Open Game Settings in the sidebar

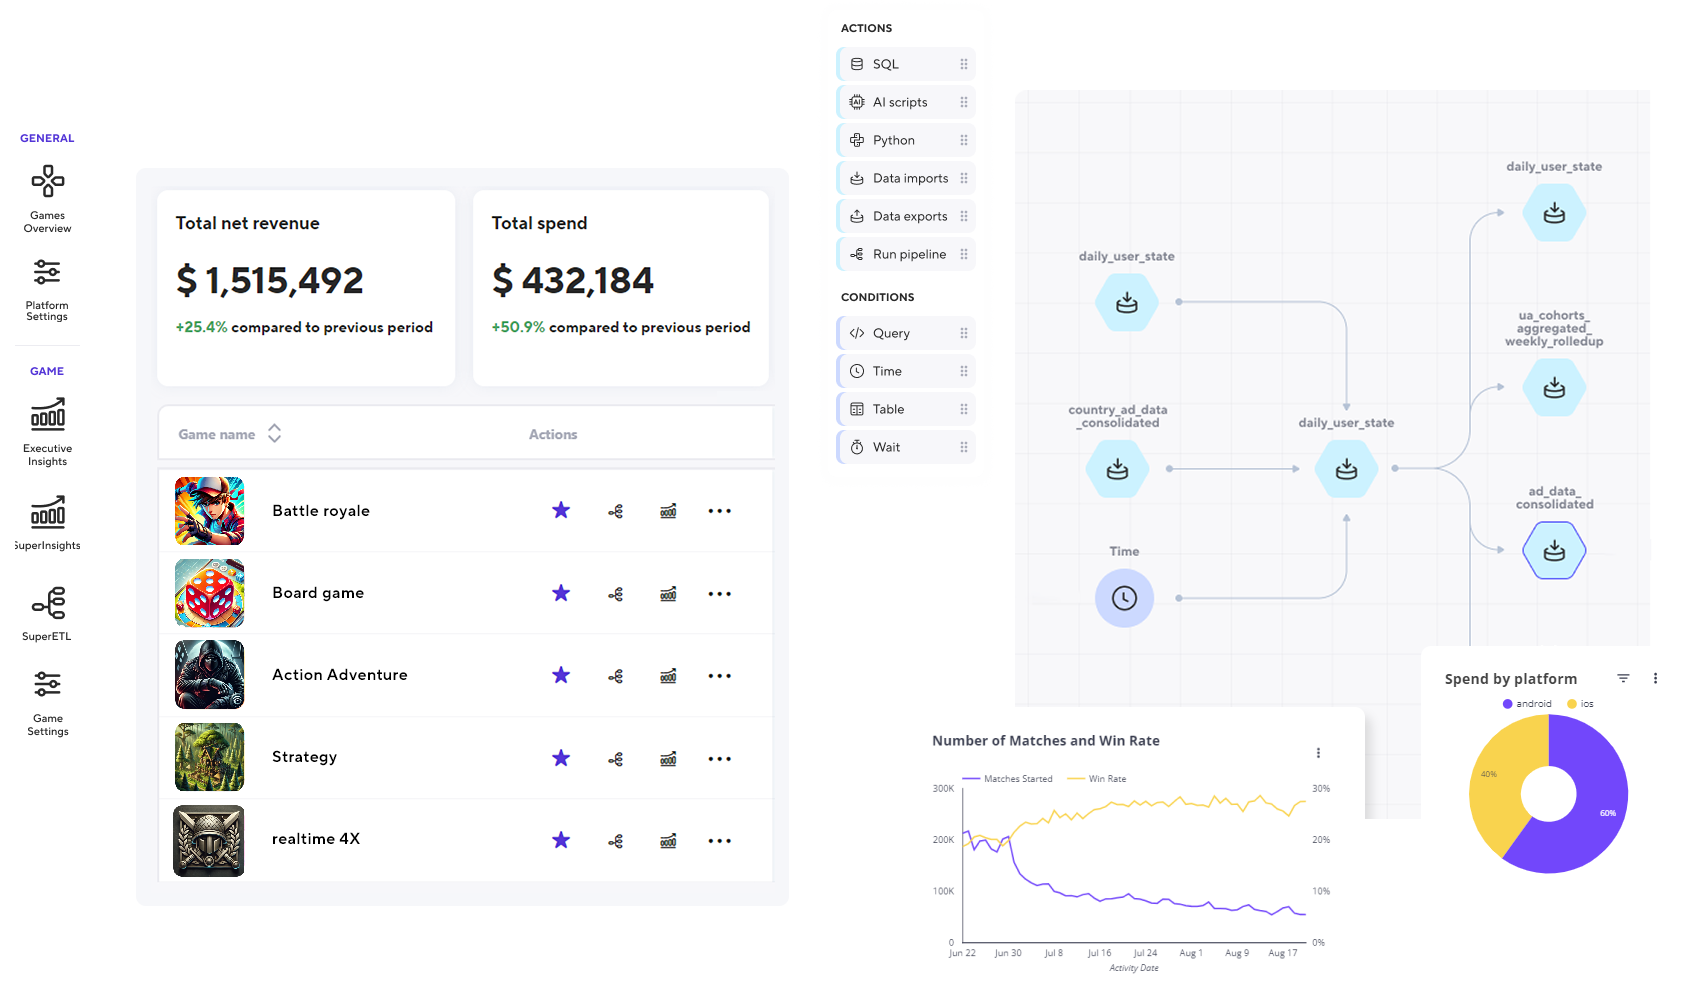[47, 703]
